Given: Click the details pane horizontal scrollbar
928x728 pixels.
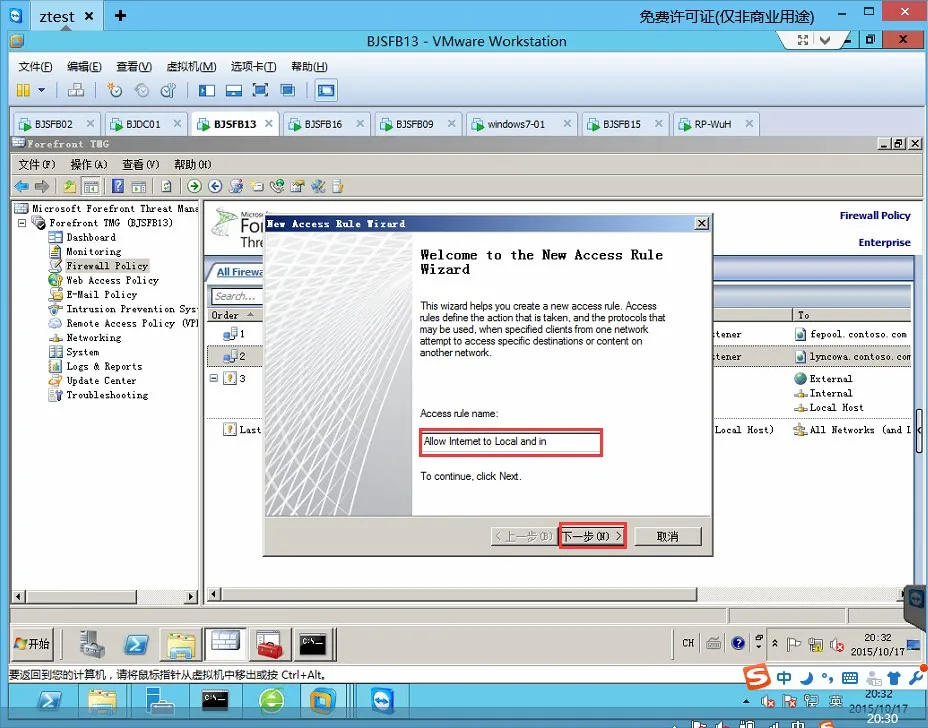Looking at the screenshot, I should (459, 594).
